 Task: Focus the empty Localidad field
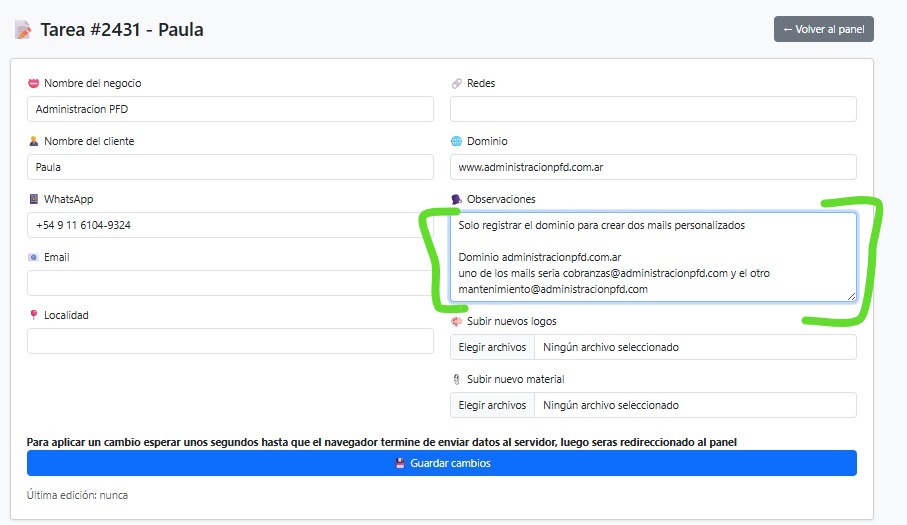click(x=230, y=341)
